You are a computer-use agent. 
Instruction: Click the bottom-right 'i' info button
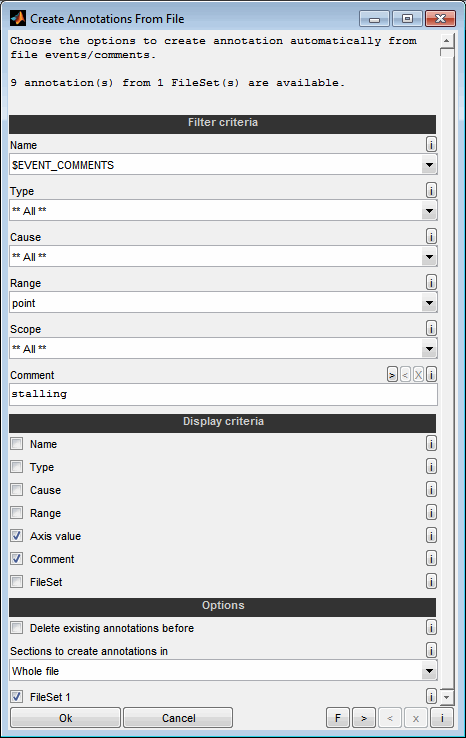[x=442, y=718]
